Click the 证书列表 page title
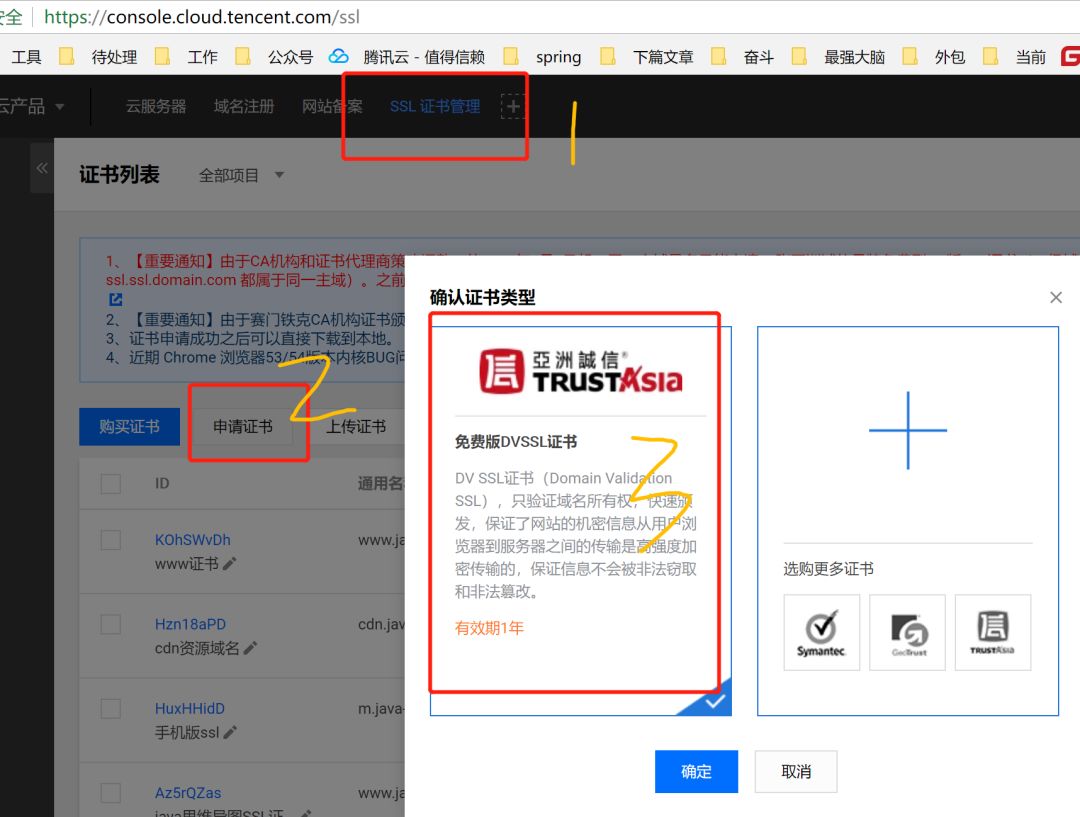Image resolution: width=1080 pixels, height=817 pixels. (x=119, y=175)
